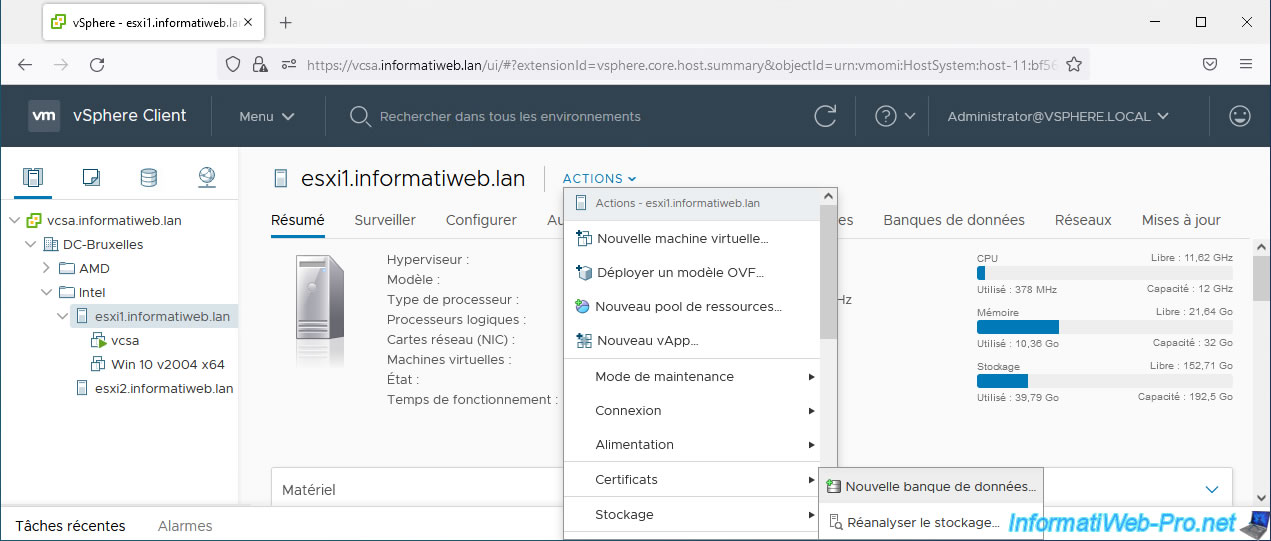Click Firefox reload page button
This screenshot has height=541, width=1271.
pos(97,64)
